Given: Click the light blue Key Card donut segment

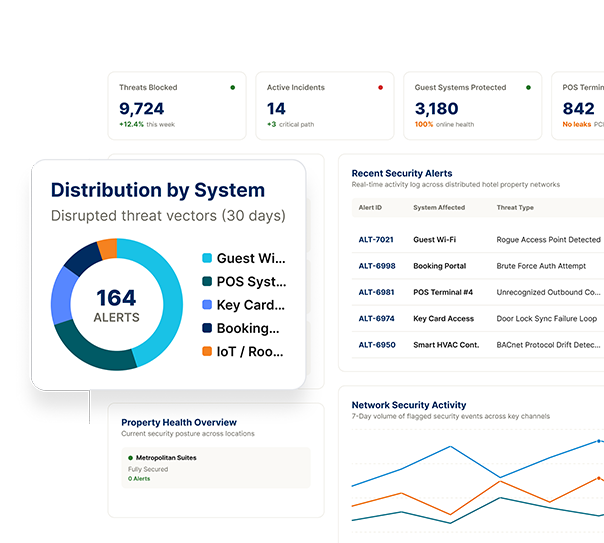Looking at the screenshot, I should tap(62, 297).
